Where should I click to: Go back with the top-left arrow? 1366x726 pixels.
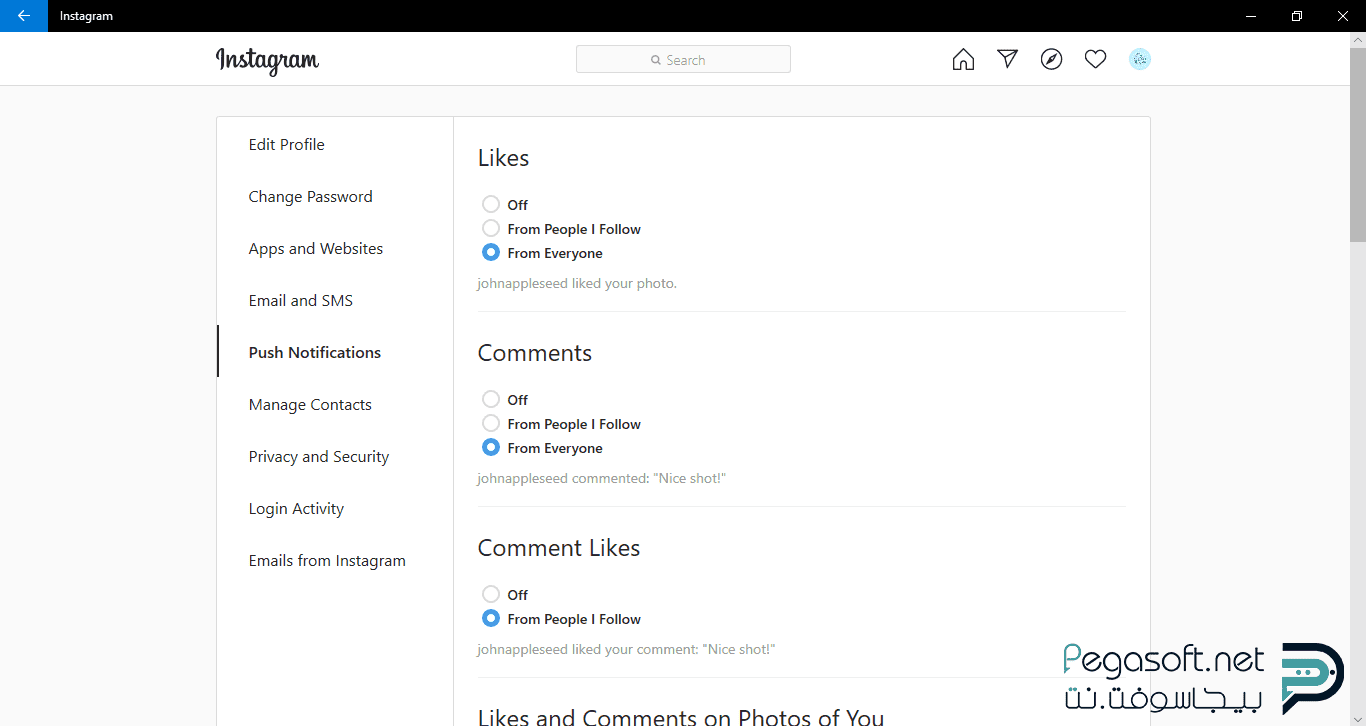[x=23, y=16]
